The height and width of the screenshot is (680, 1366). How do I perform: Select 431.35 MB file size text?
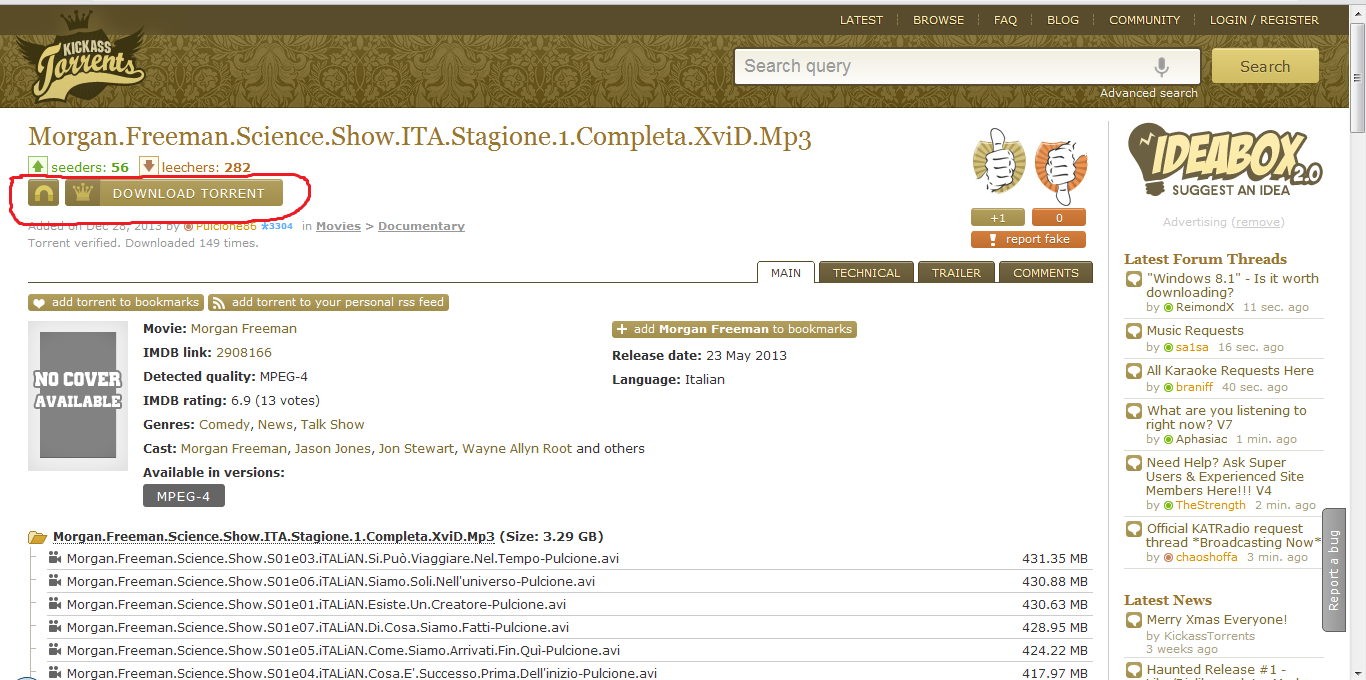click(1055, 559)
